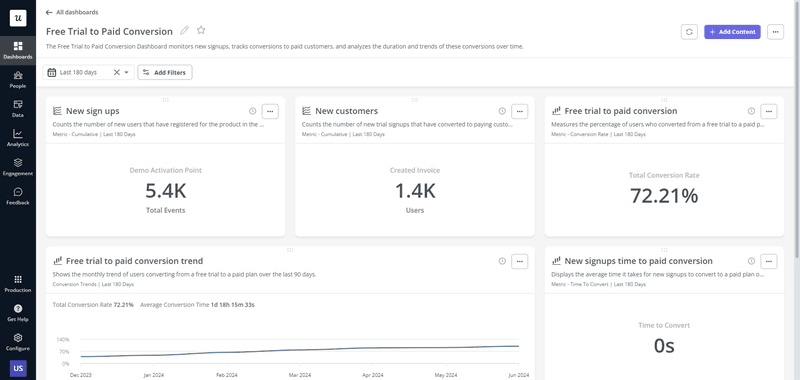Grab the drag handle on New customers card
Viewport: 800px width, 380px height.
click(x=415, y=99)
